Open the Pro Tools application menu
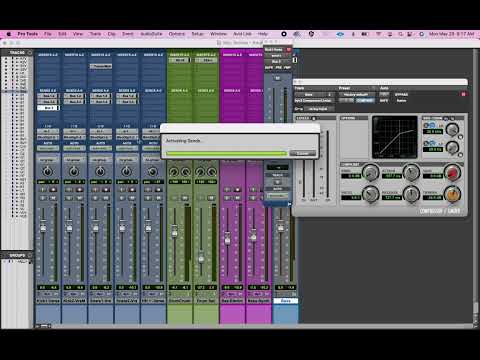Image resolution: width=480 pixels, height=360 pixels. 28,34
